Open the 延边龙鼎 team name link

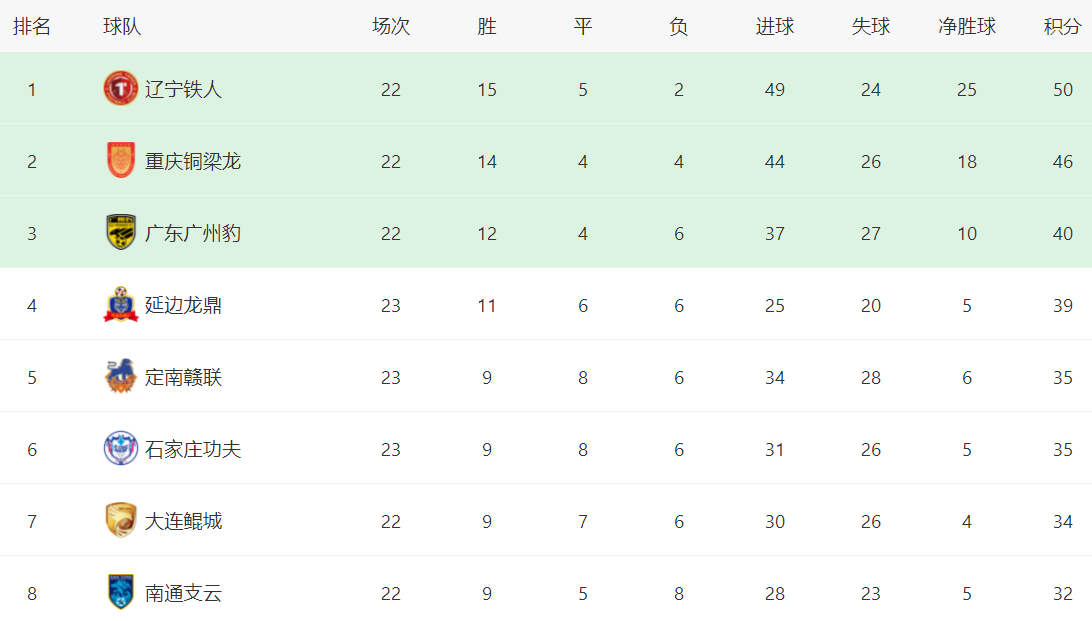[183, 305]
